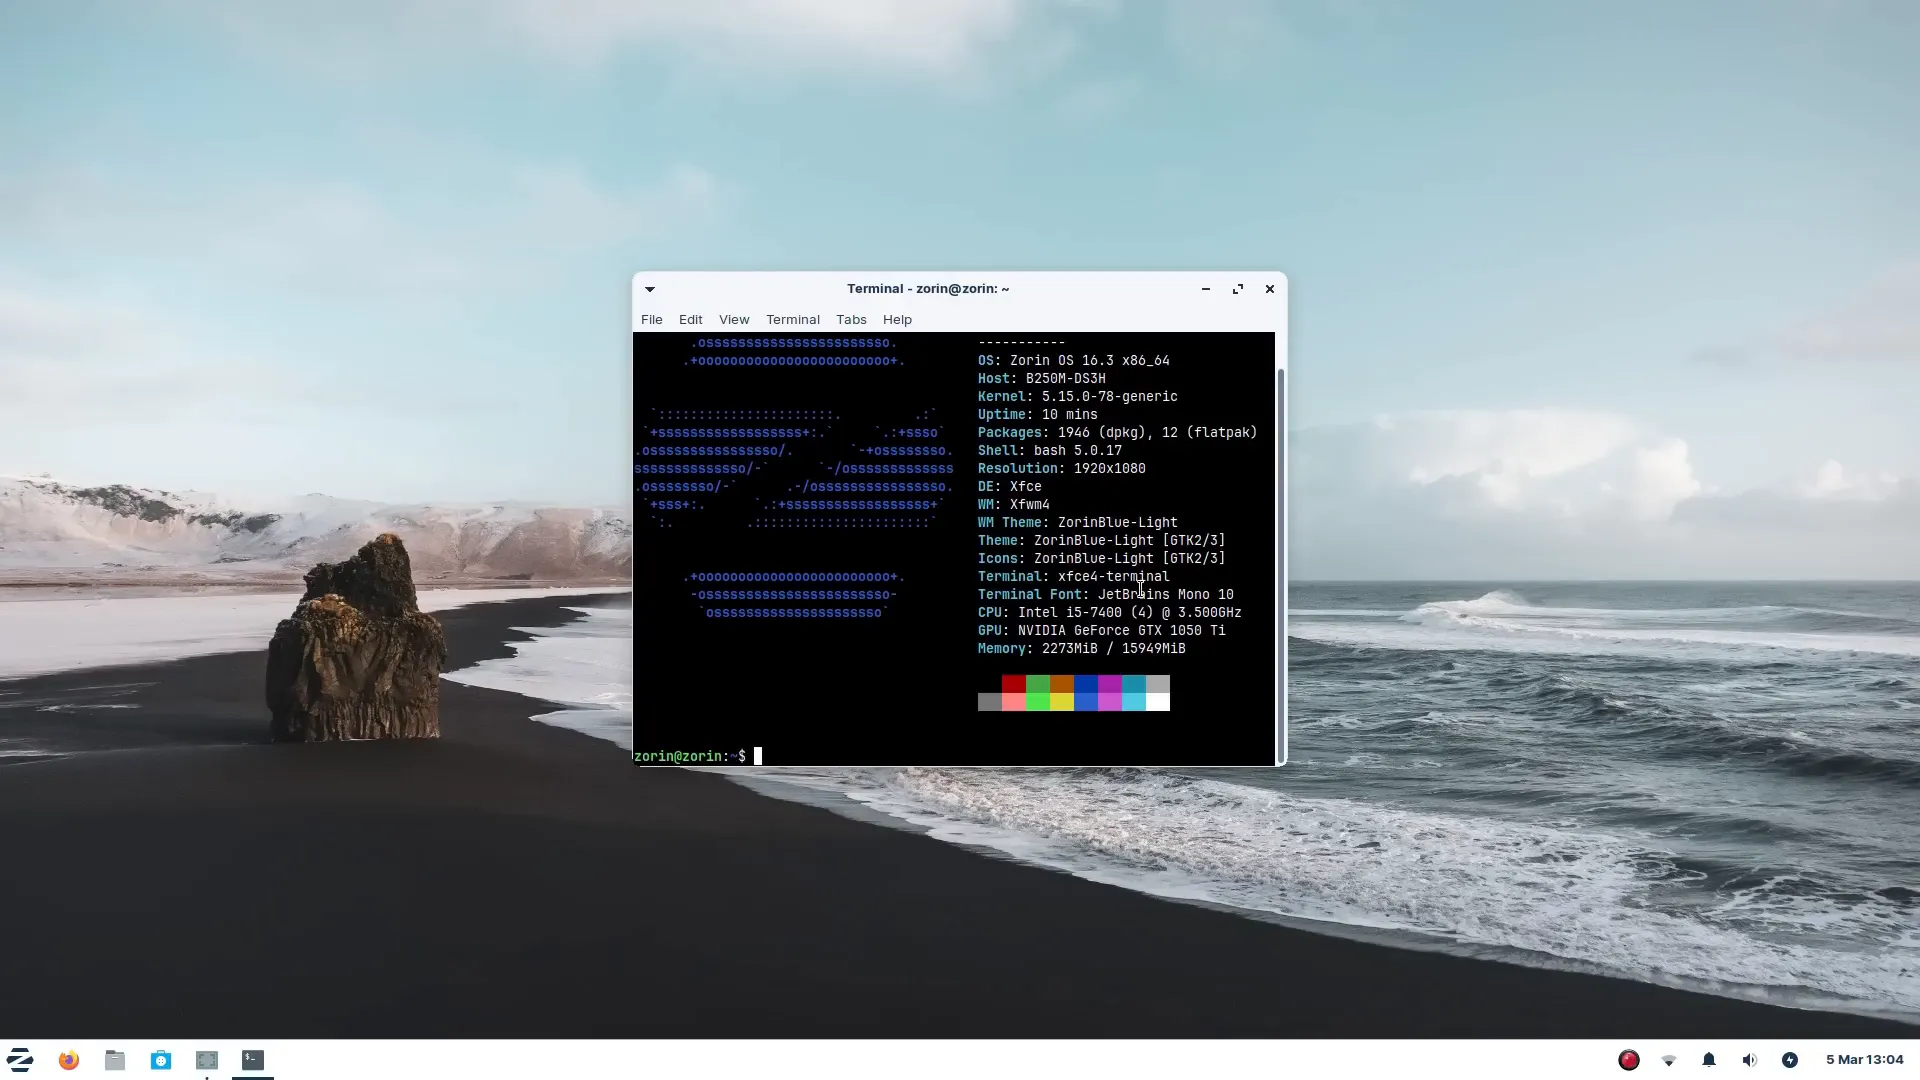Click the orange neofetch color block
This screenshot has width=1920, height=1080.
(x=1062, y=684)
